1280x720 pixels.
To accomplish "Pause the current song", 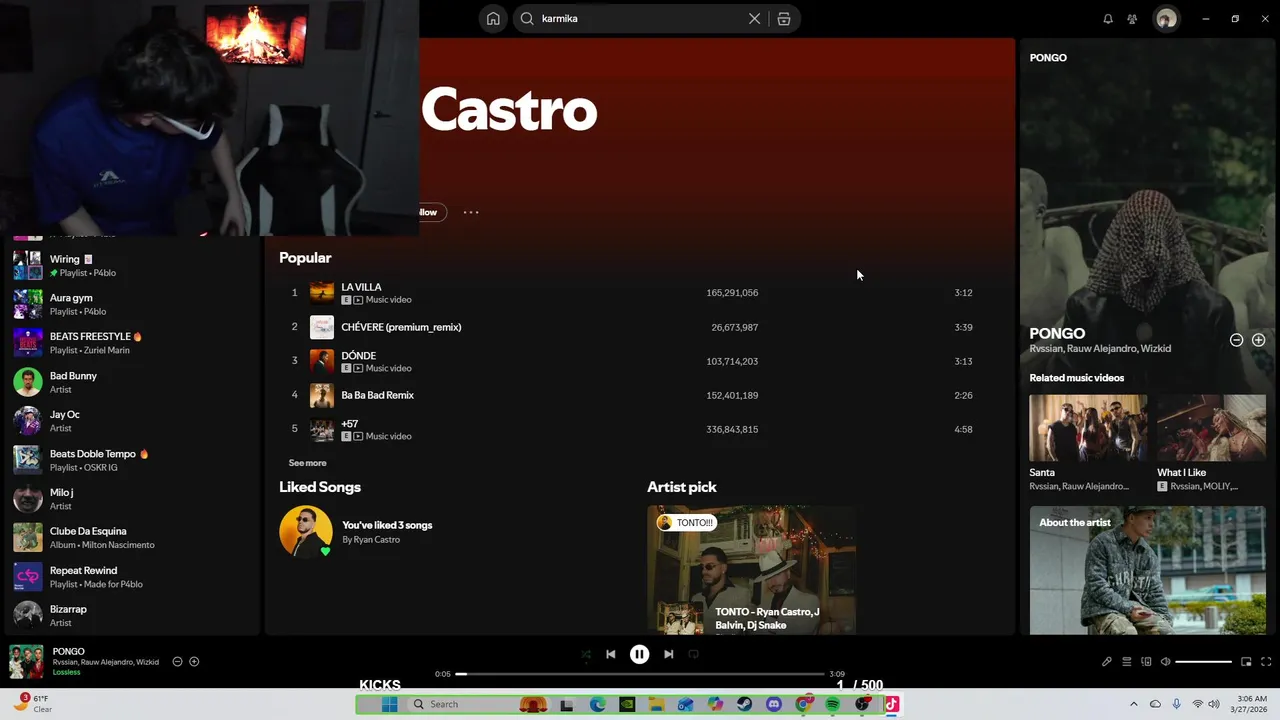I will click(x=639, y=654).
